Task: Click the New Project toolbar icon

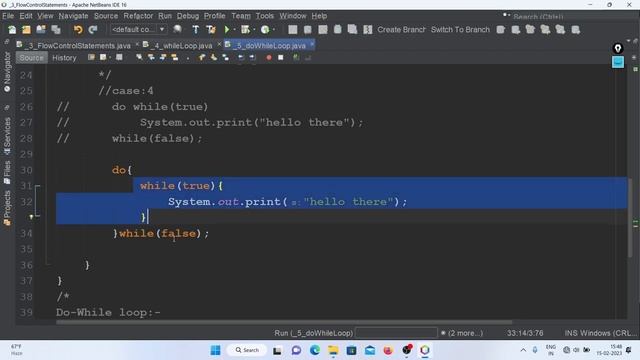Action: [x=27, y=29]
